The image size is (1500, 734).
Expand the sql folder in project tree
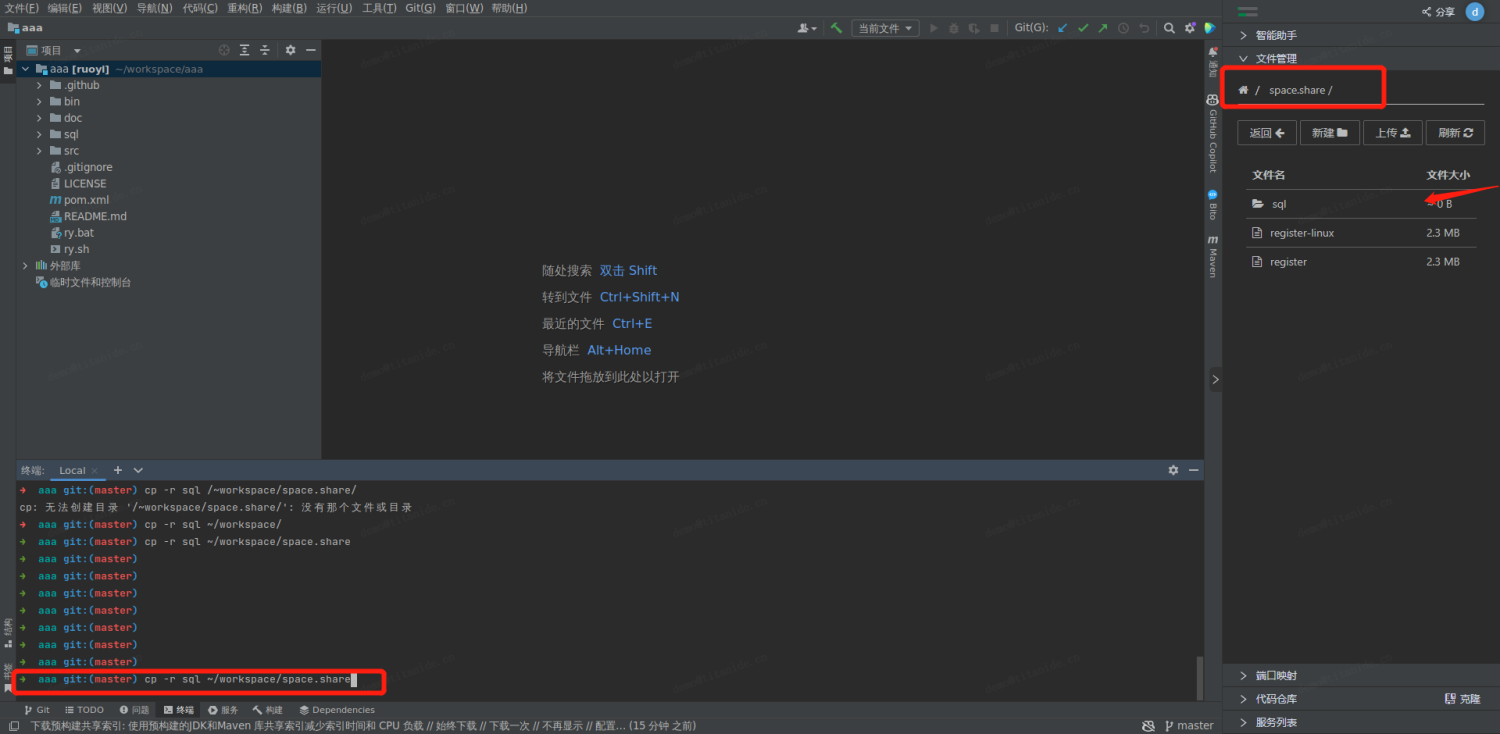[40, 134]
